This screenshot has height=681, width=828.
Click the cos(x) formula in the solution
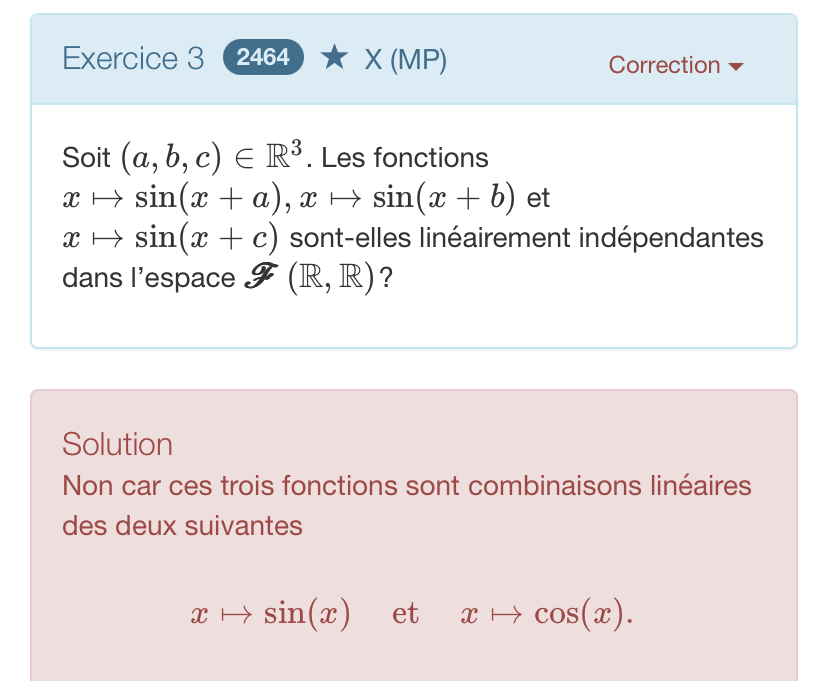(547, 613)
